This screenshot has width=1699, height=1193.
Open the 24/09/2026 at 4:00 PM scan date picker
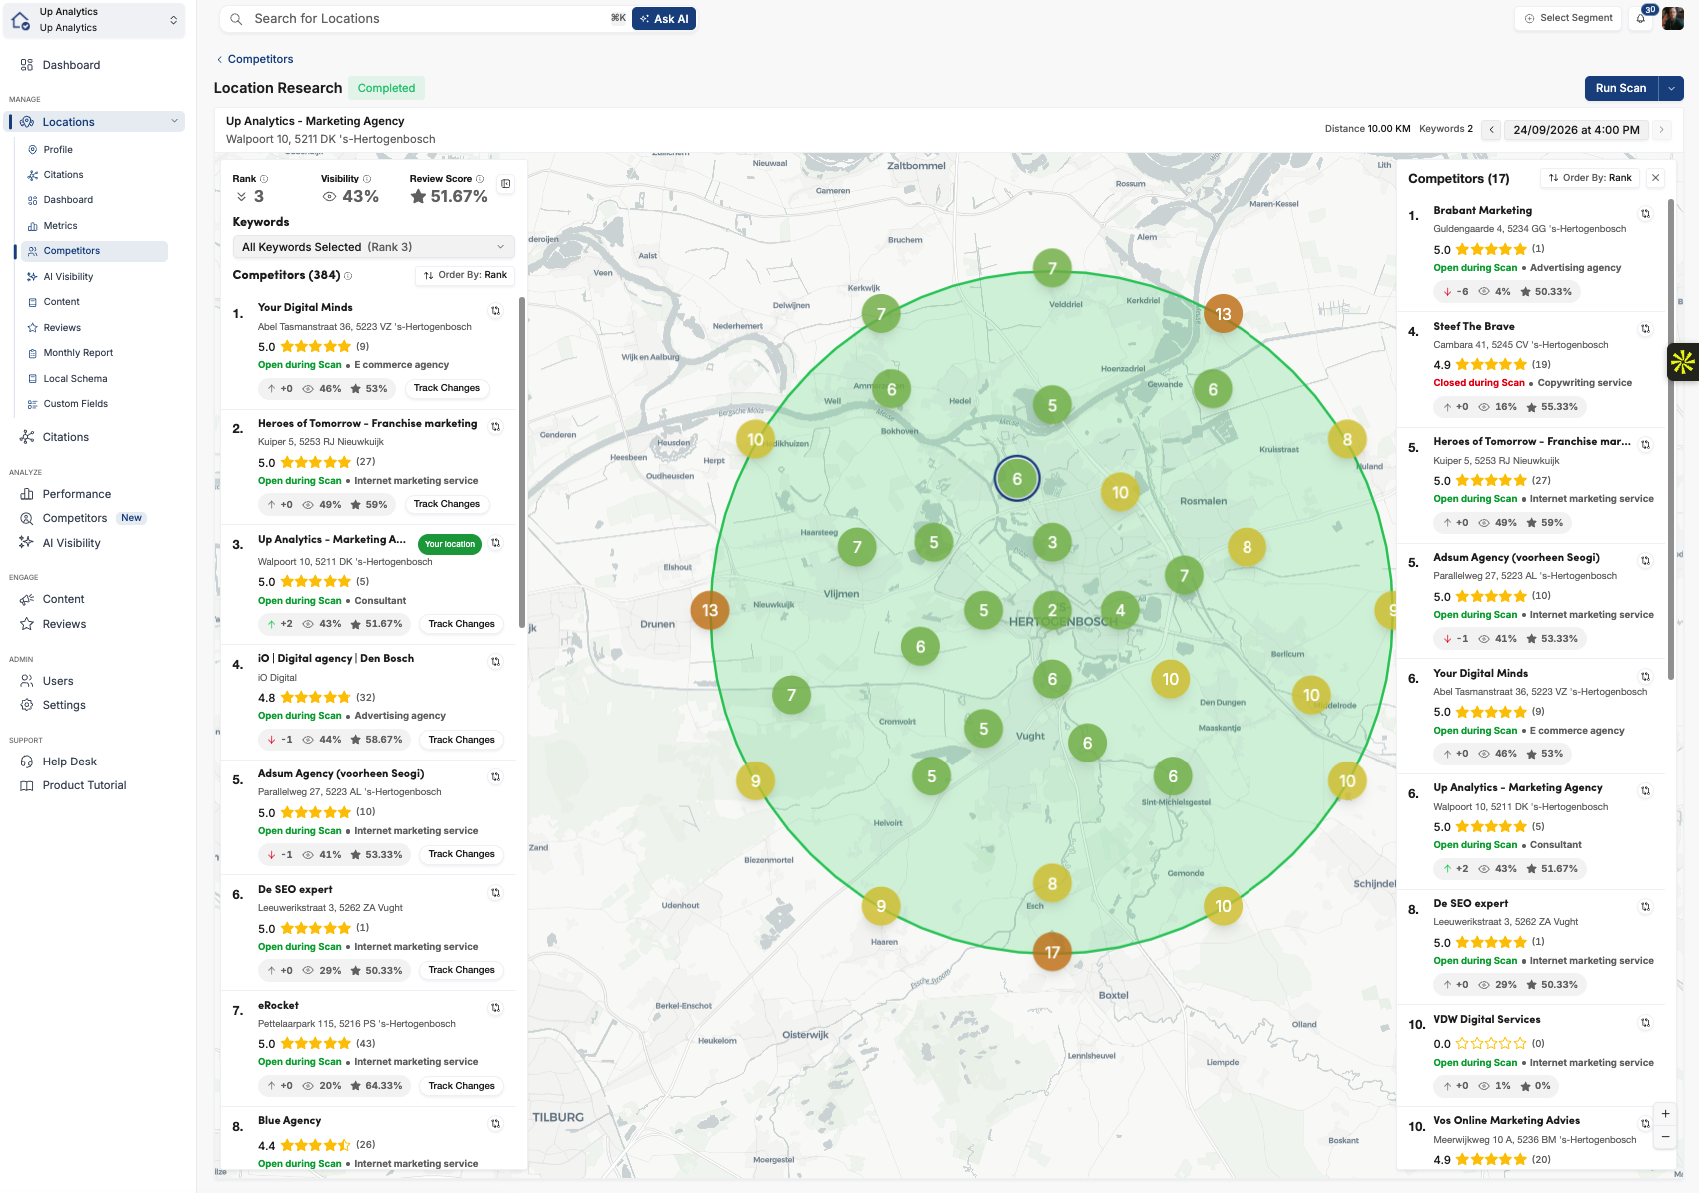[1576, 130]
